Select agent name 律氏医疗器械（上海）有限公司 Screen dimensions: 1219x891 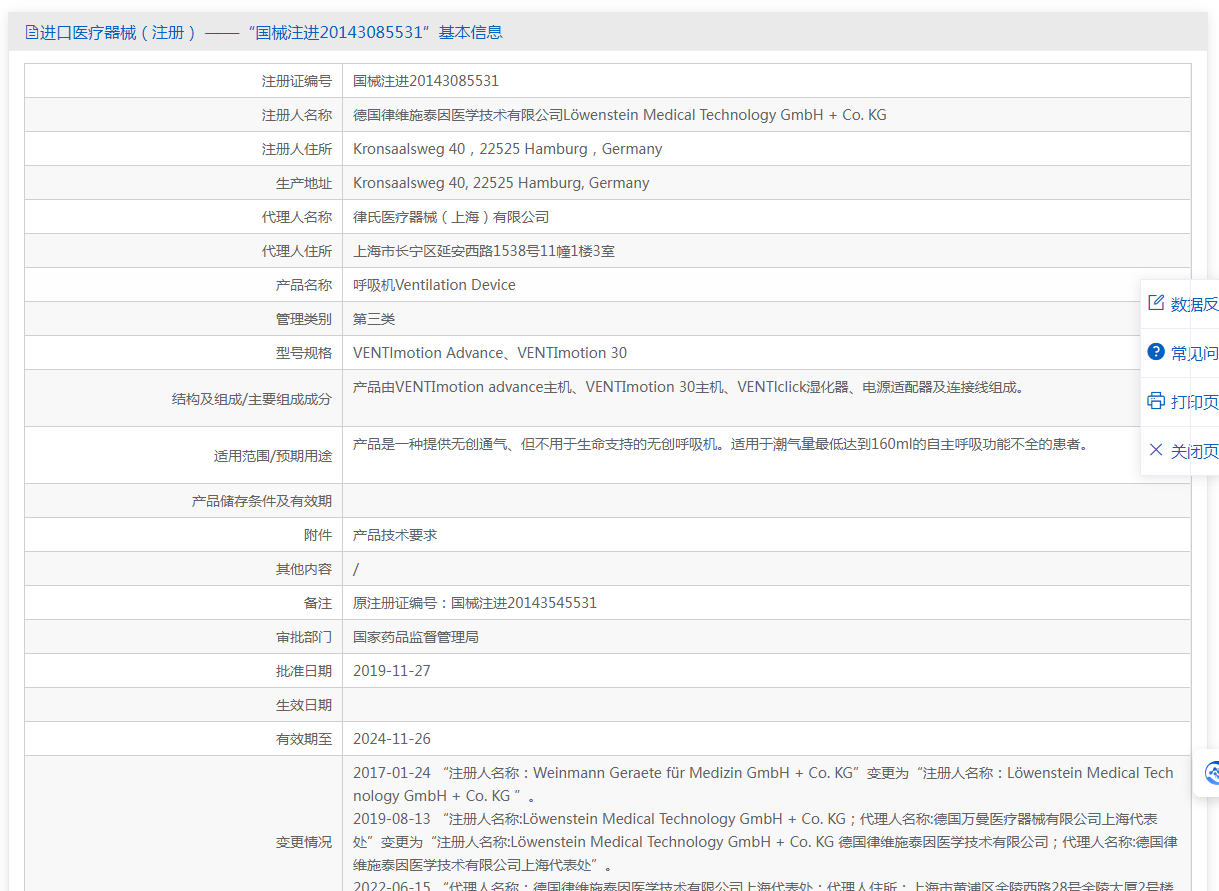tap(451, 217)
